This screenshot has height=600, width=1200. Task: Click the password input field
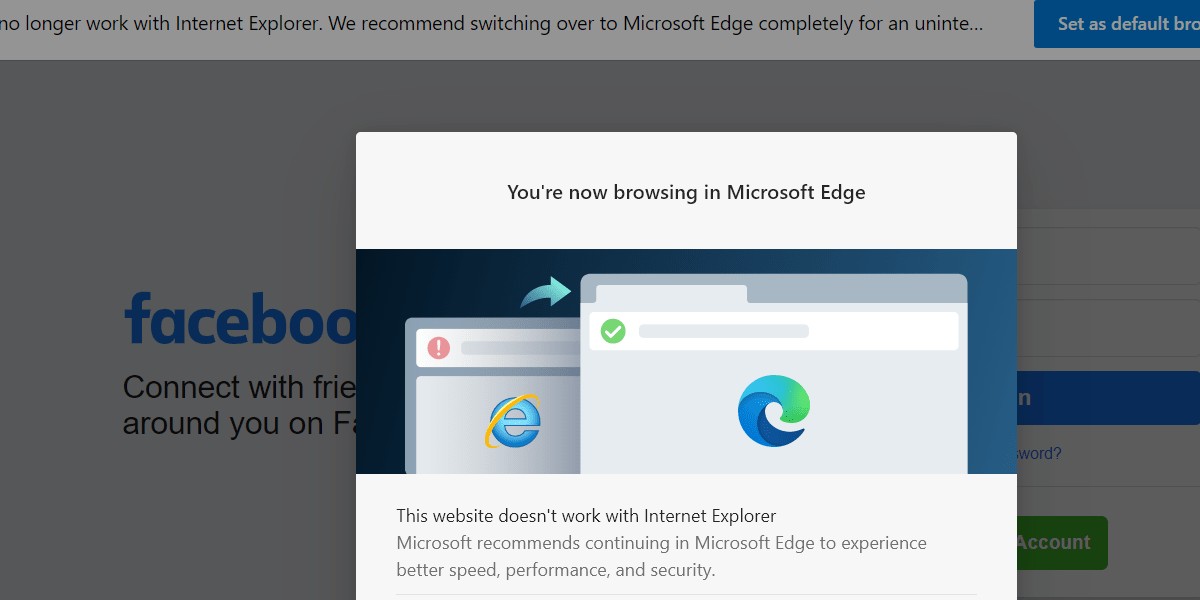point(1110,327)
